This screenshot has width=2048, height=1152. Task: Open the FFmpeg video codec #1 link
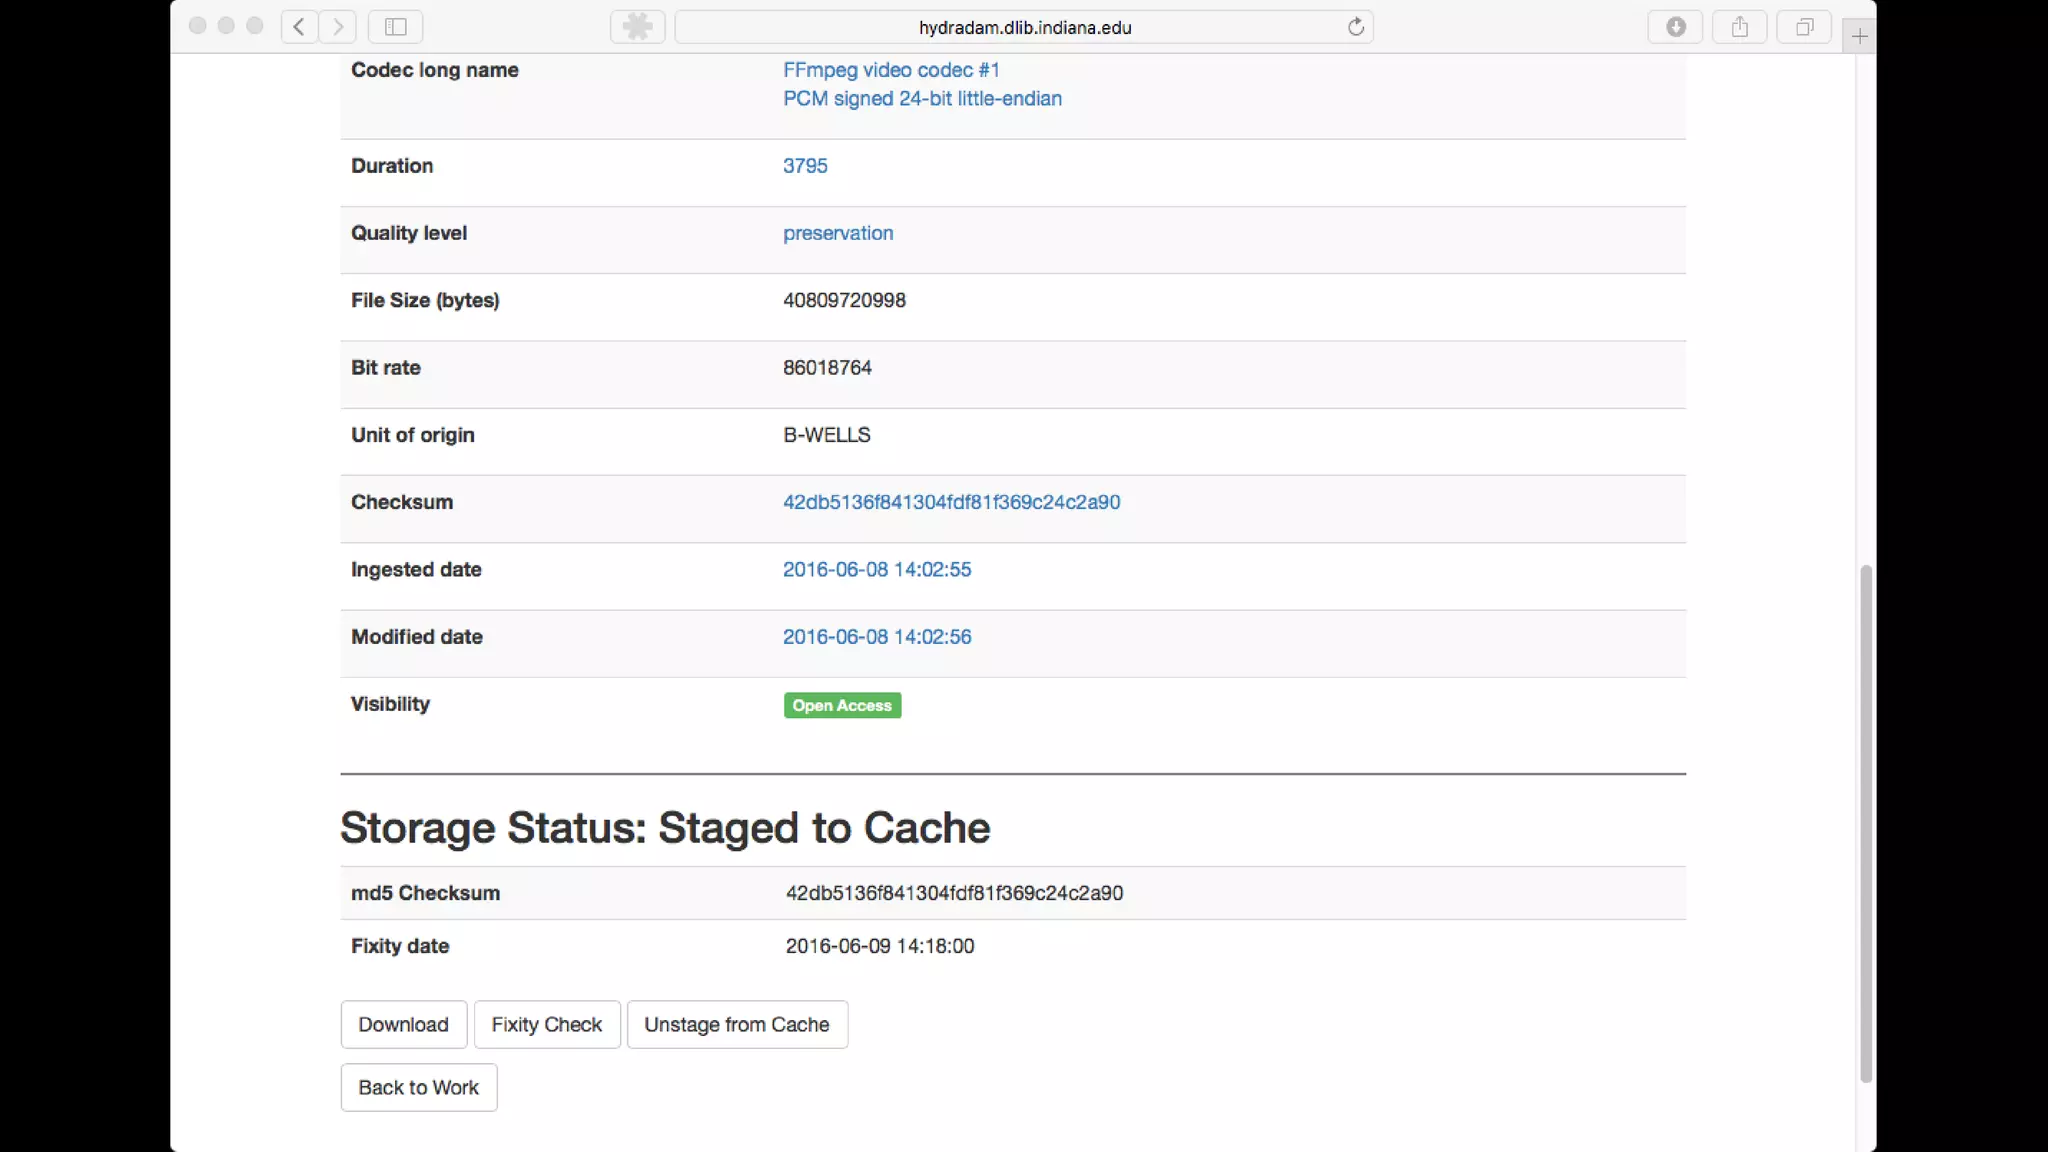point(891,70)
